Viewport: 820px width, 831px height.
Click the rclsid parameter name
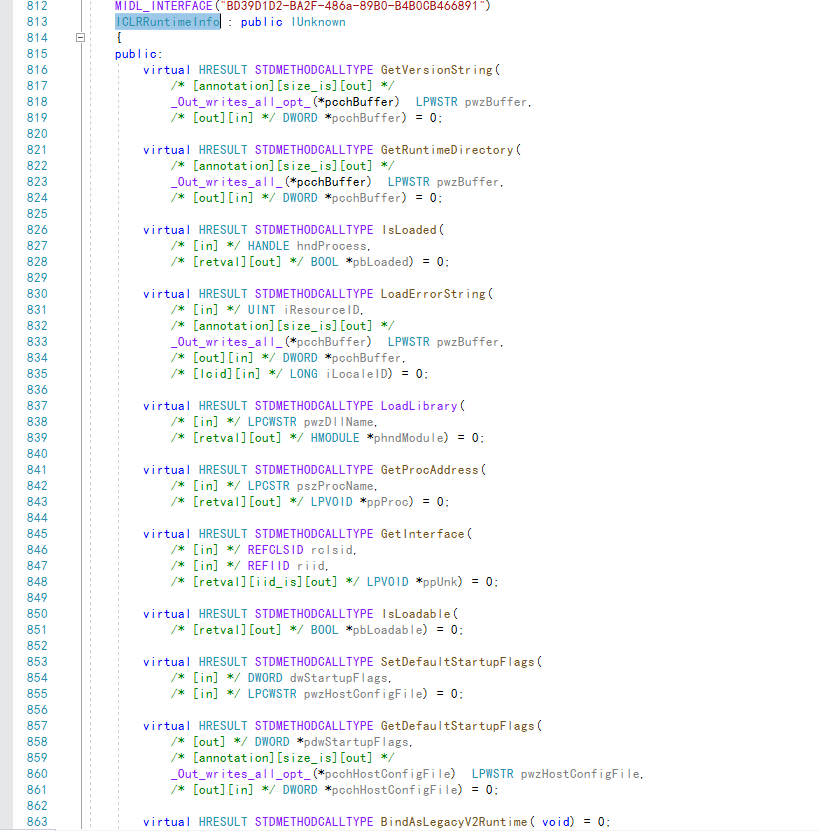[x=331, y=550]
